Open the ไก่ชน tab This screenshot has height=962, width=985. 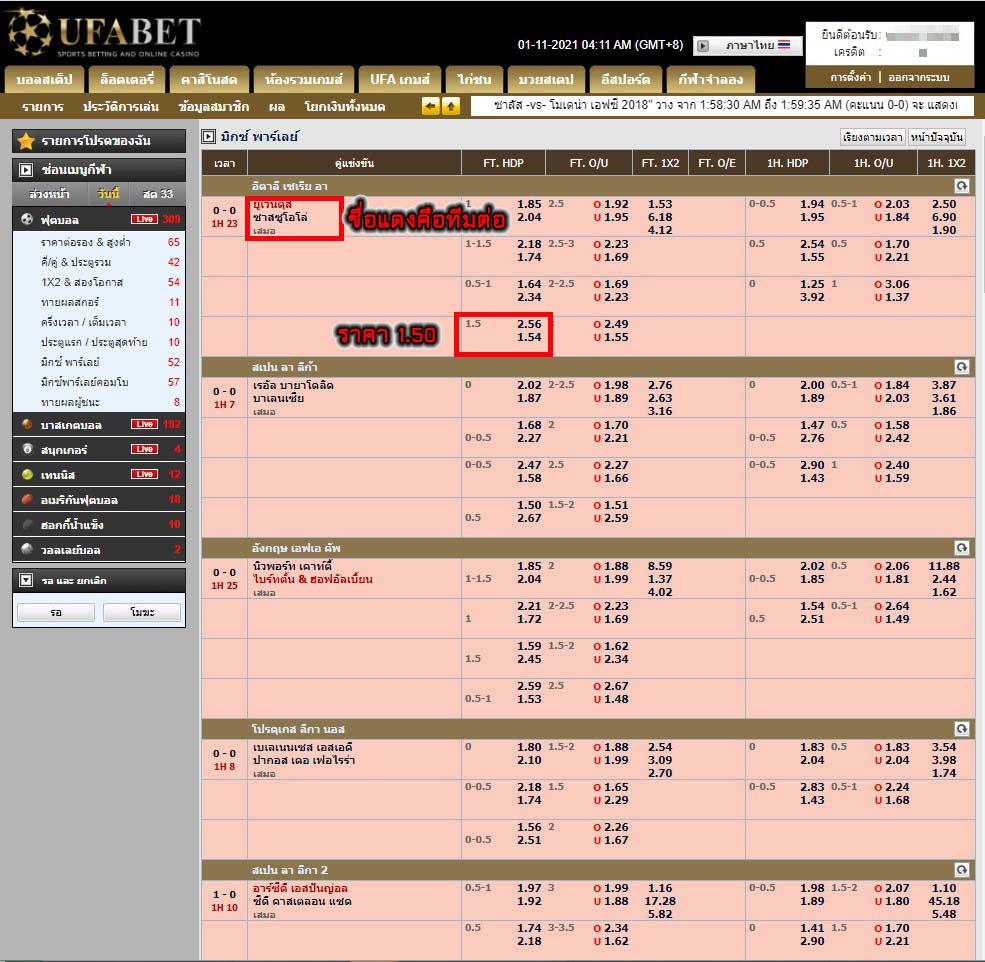tap(474, 80)
